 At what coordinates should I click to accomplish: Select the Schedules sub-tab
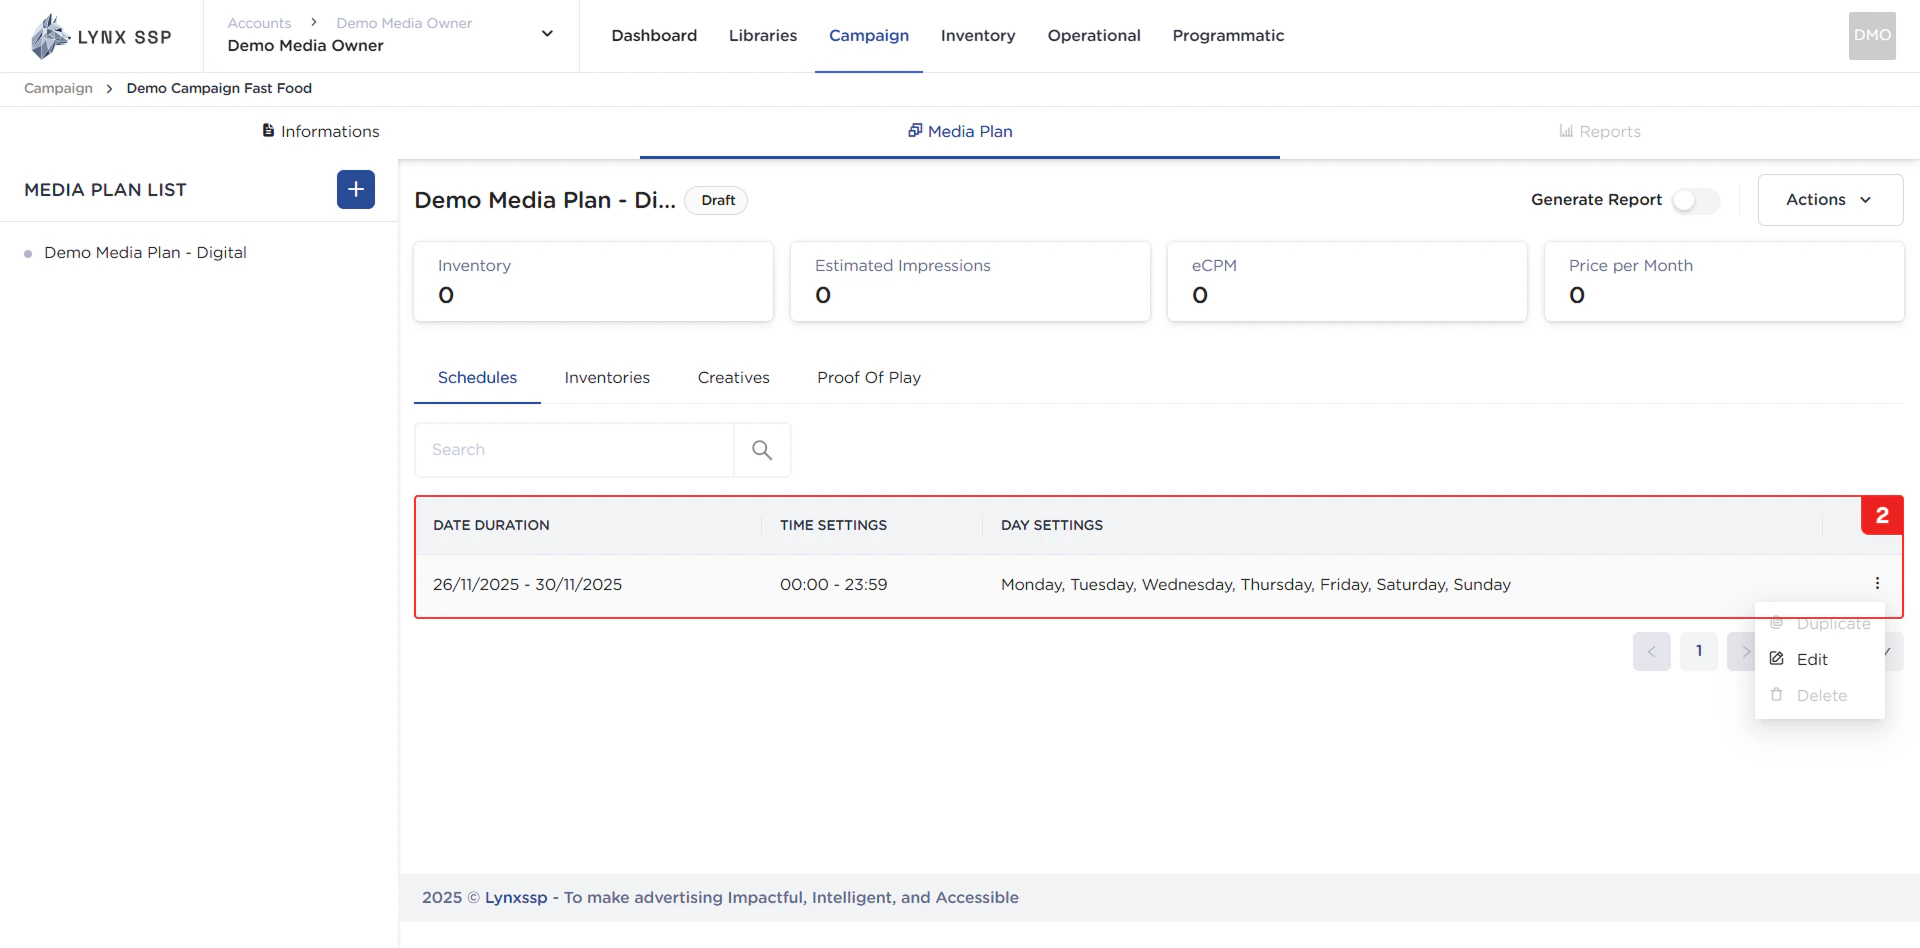[x=477, y=377]
